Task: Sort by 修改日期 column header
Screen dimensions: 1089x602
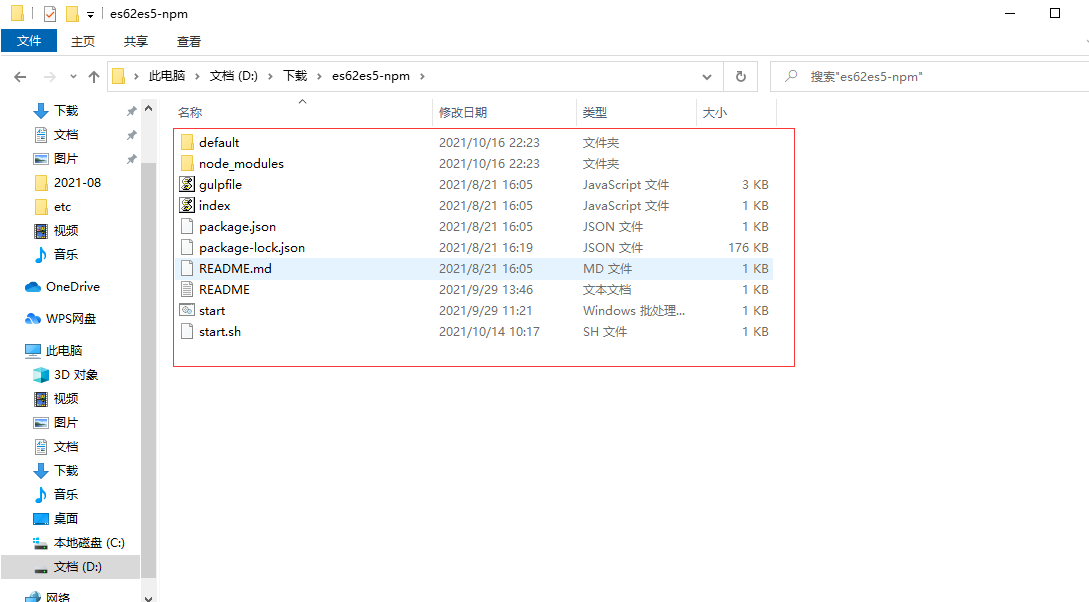Action: coord(463,113)
